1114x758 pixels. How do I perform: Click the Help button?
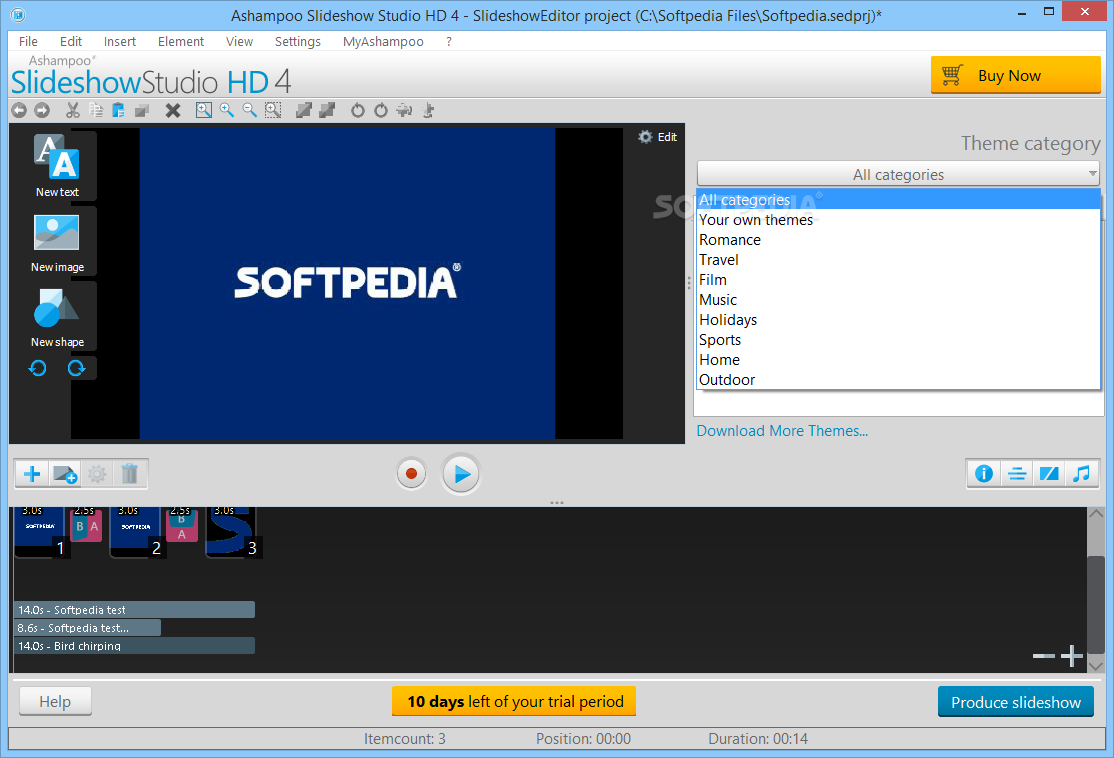click(55, 702)
